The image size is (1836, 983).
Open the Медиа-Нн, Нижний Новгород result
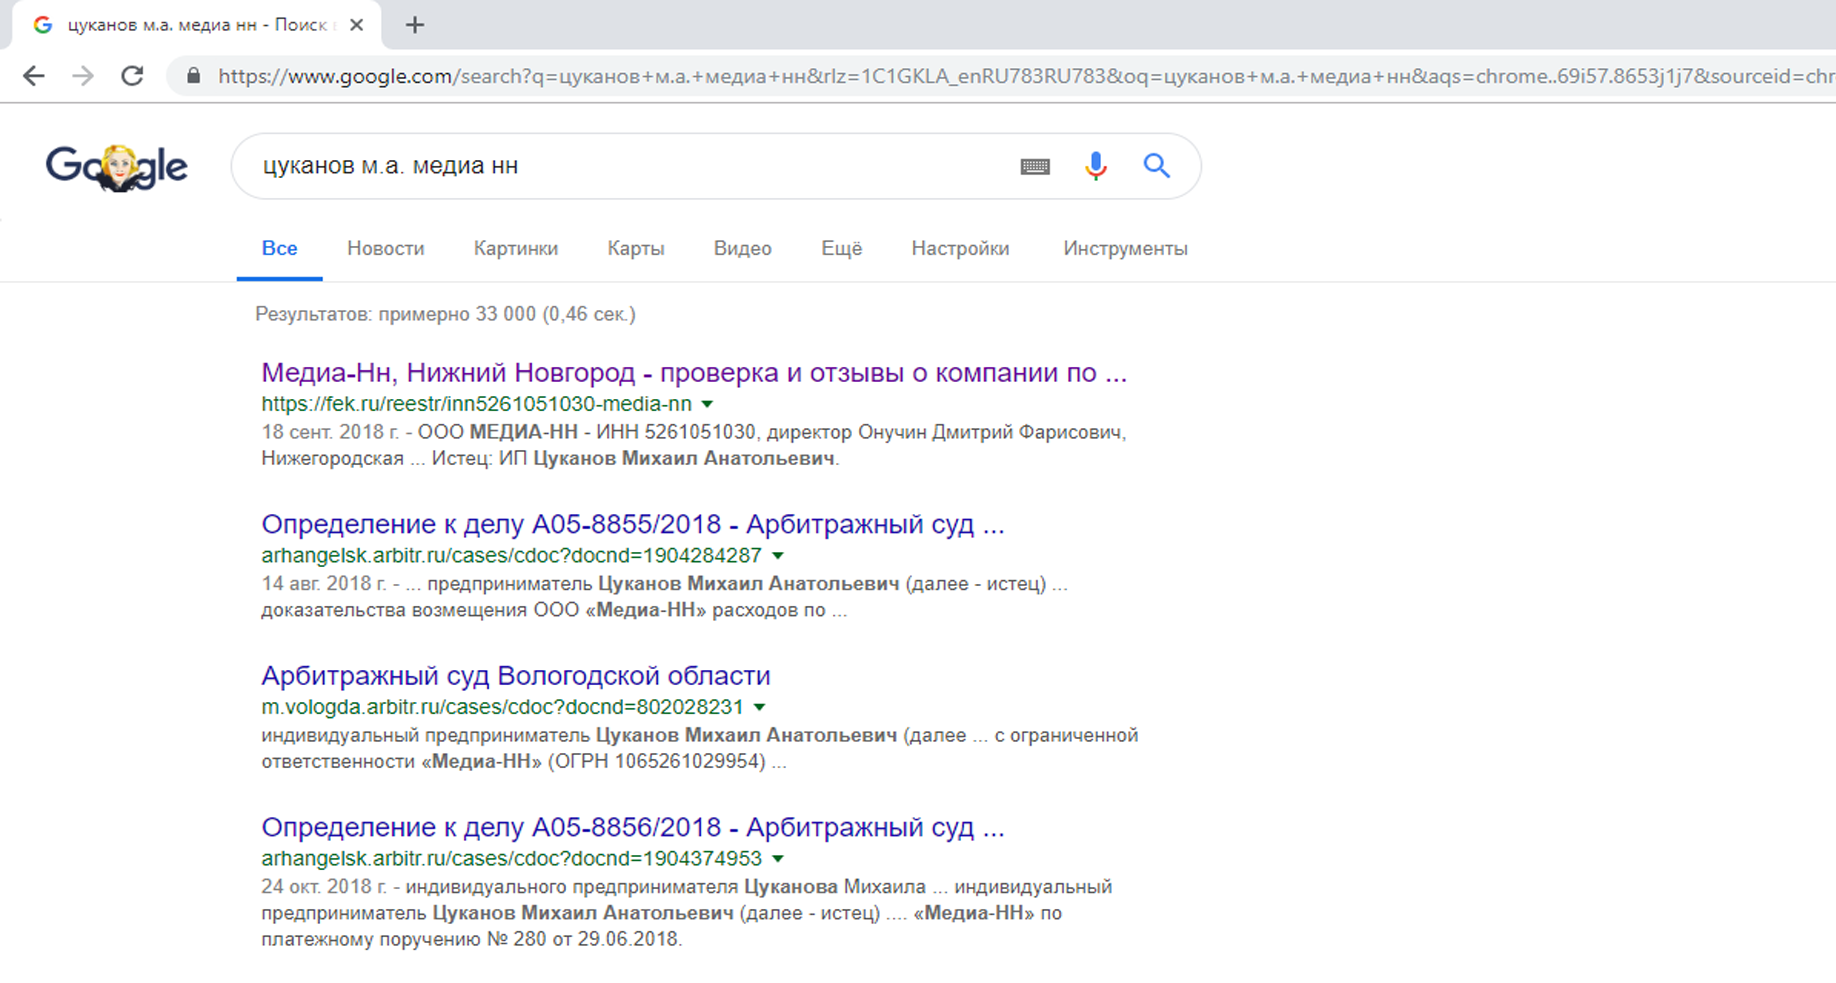[694, 373]
